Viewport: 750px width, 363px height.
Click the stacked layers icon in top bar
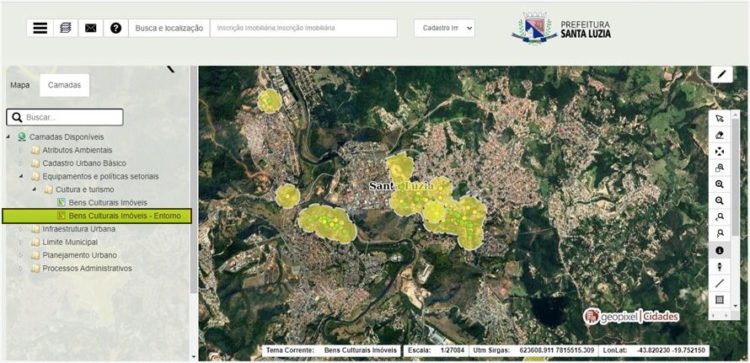click(66, 28)
